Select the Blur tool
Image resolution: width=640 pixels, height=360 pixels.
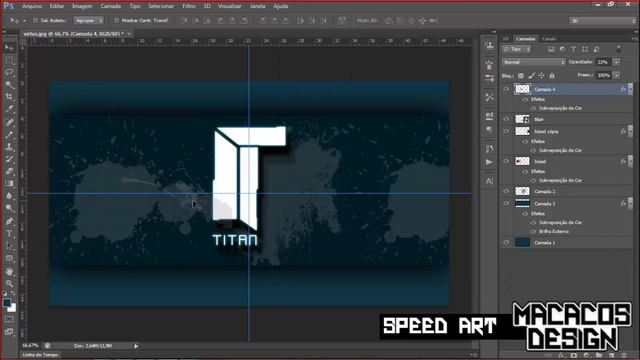tap(9, 196)
